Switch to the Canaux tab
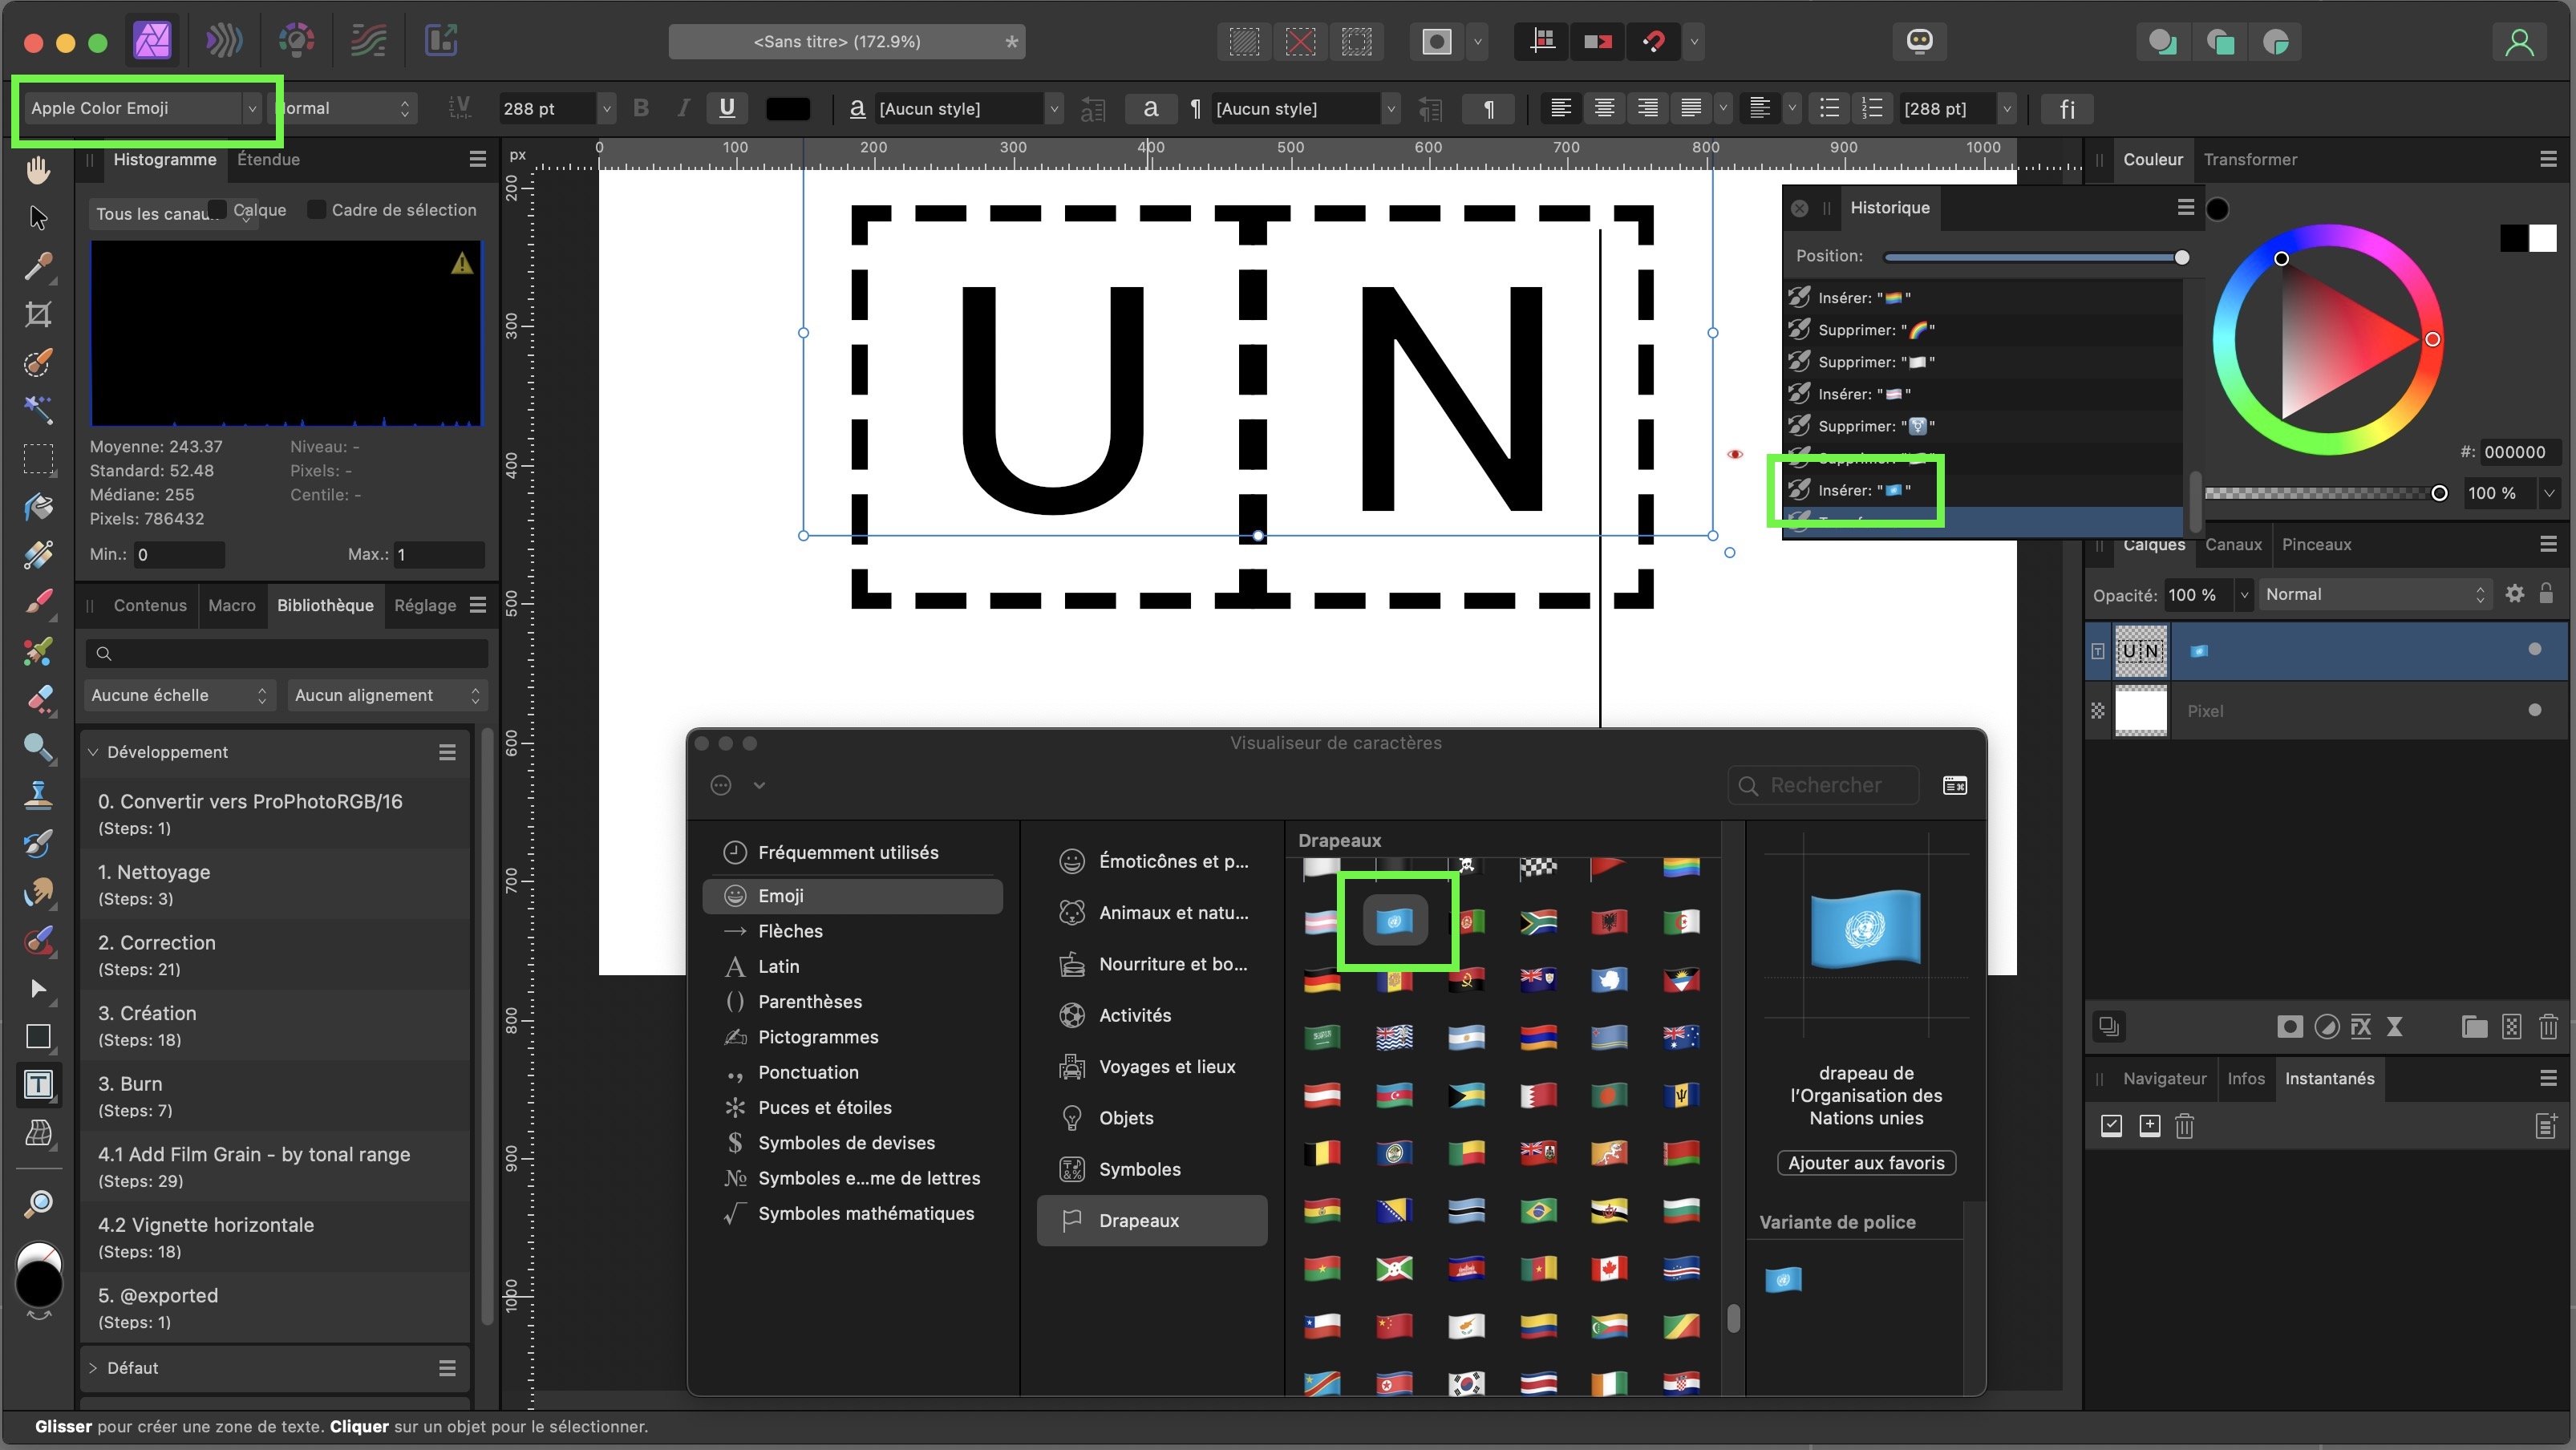Viewport: 2576px width, 1450px height. pos(2233,545)
